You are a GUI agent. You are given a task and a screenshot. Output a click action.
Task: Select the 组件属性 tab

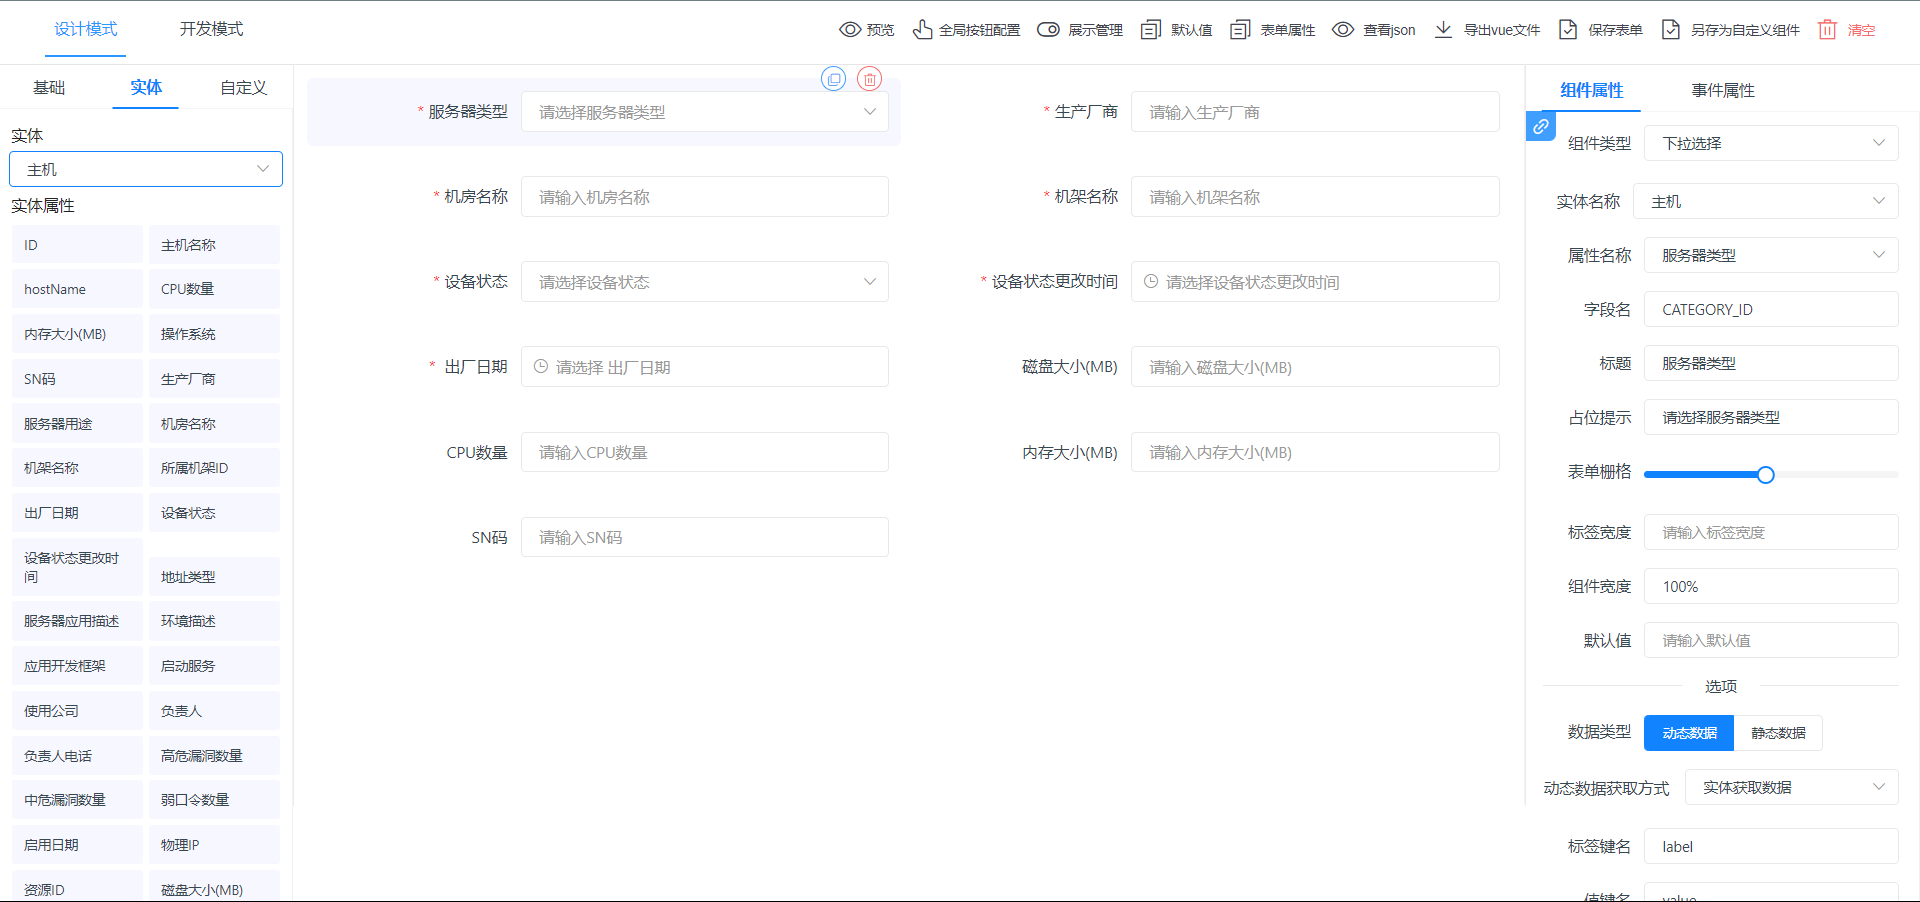pos(1592,90)
